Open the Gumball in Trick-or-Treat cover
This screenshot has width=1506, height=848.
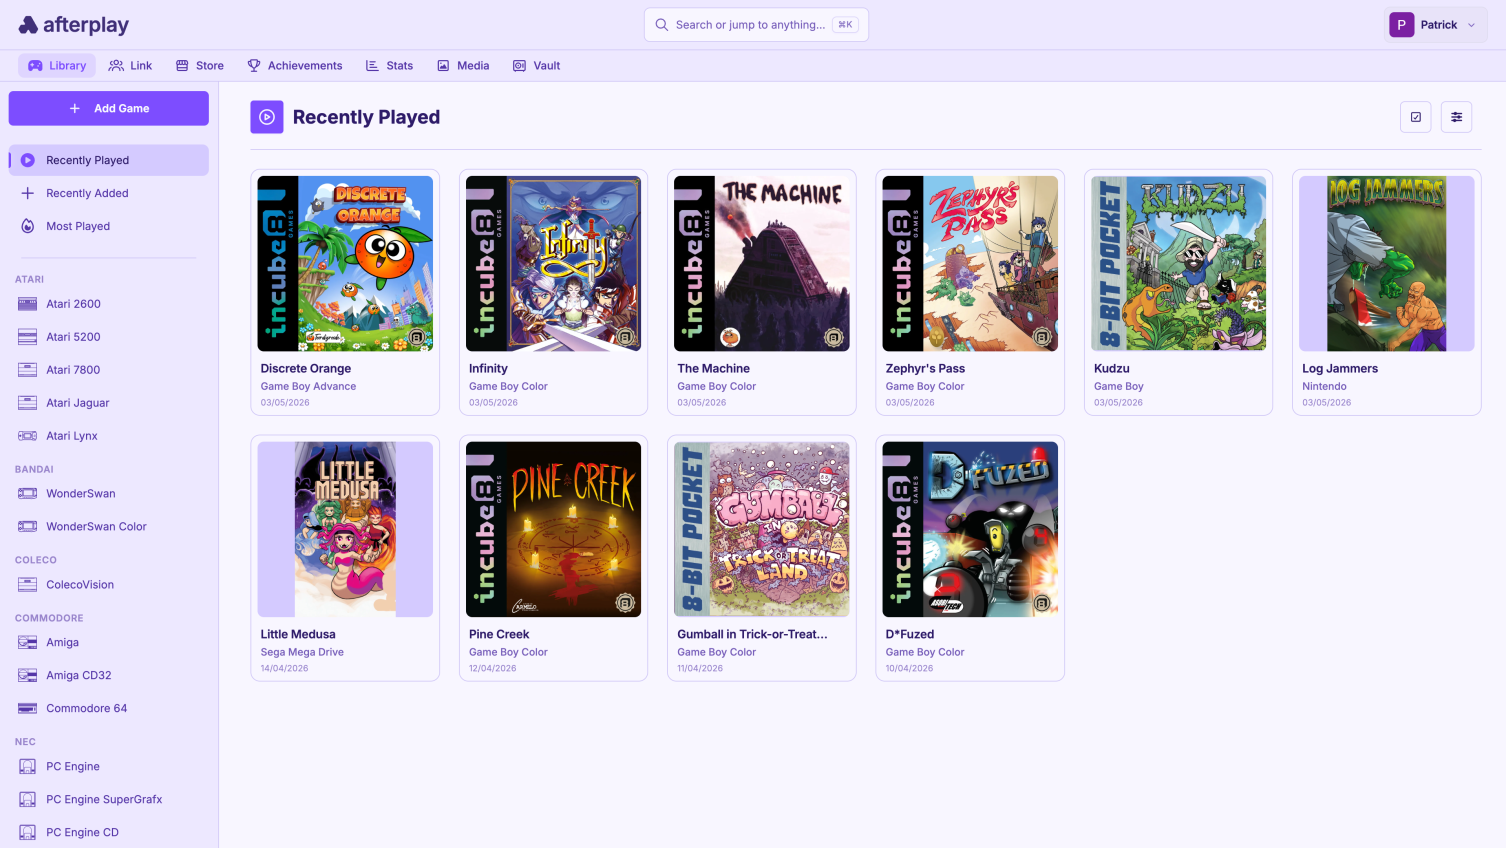[762, 529]
